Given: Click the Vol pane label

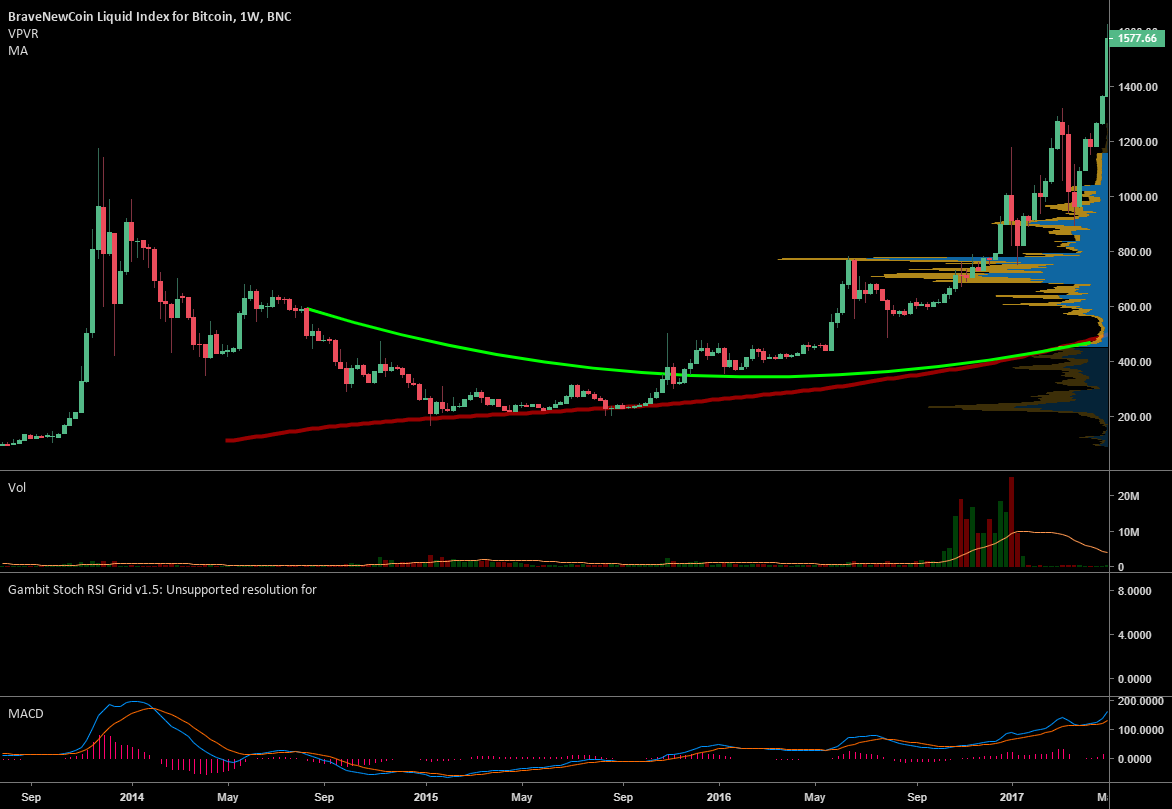Looking at the screenshot, I should click(x=17, y=487).
